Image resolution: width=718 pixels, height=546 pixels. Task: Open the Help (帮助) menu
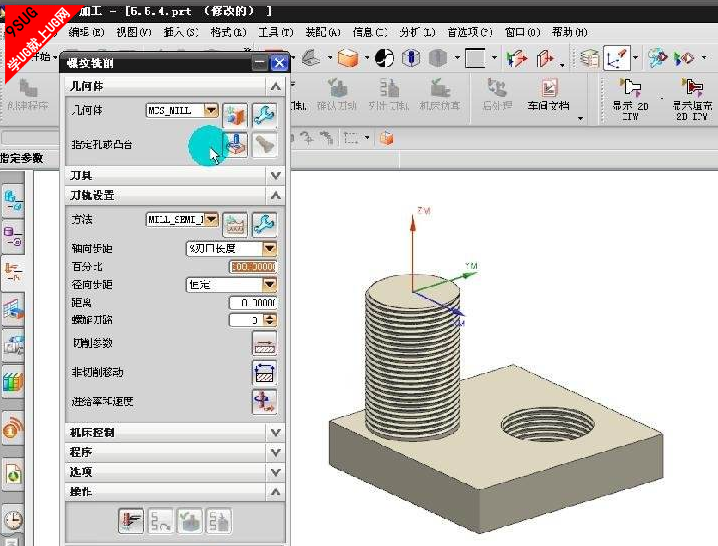coord(569,32)
